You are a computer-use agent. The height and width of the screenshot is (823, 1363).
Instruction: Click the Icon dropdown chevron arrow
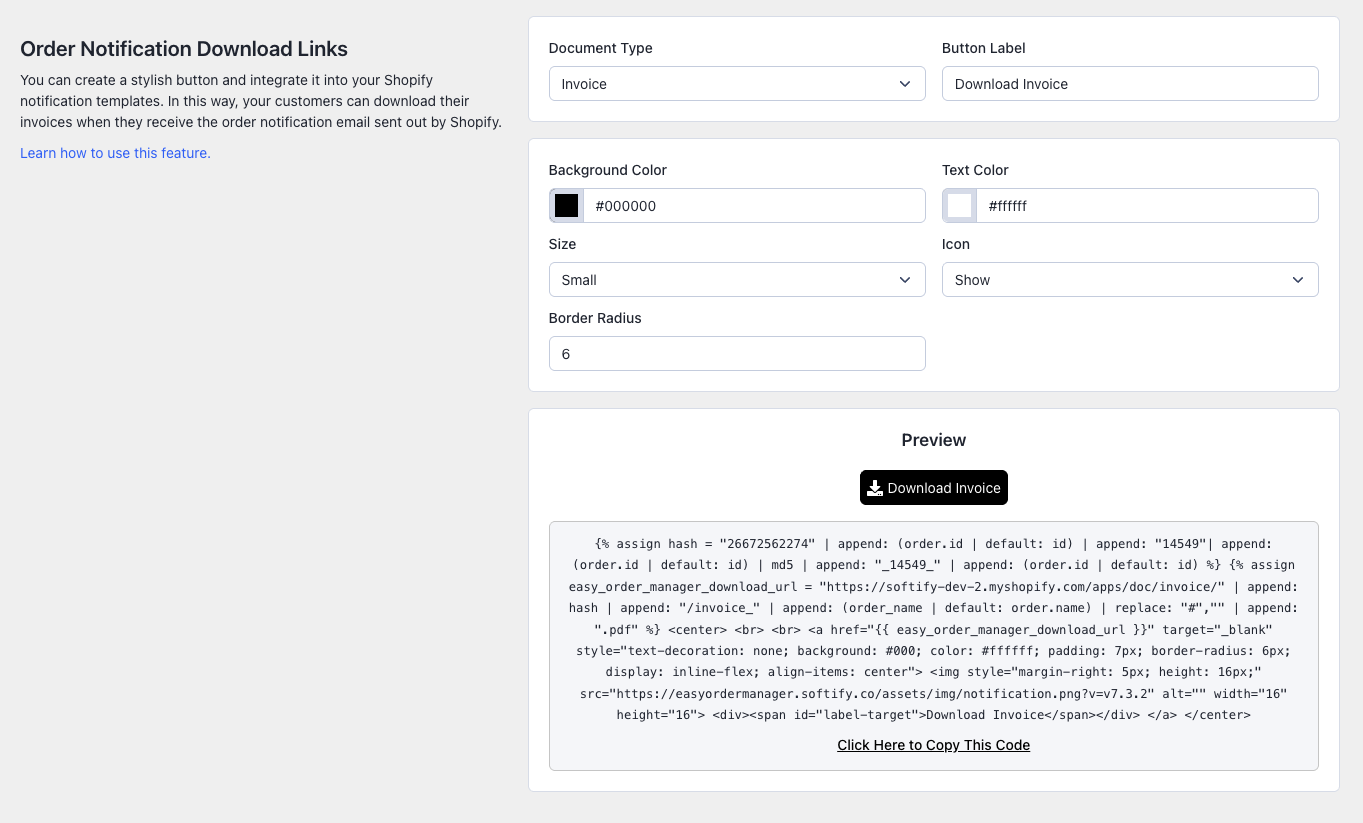(x=1298, y=280)
